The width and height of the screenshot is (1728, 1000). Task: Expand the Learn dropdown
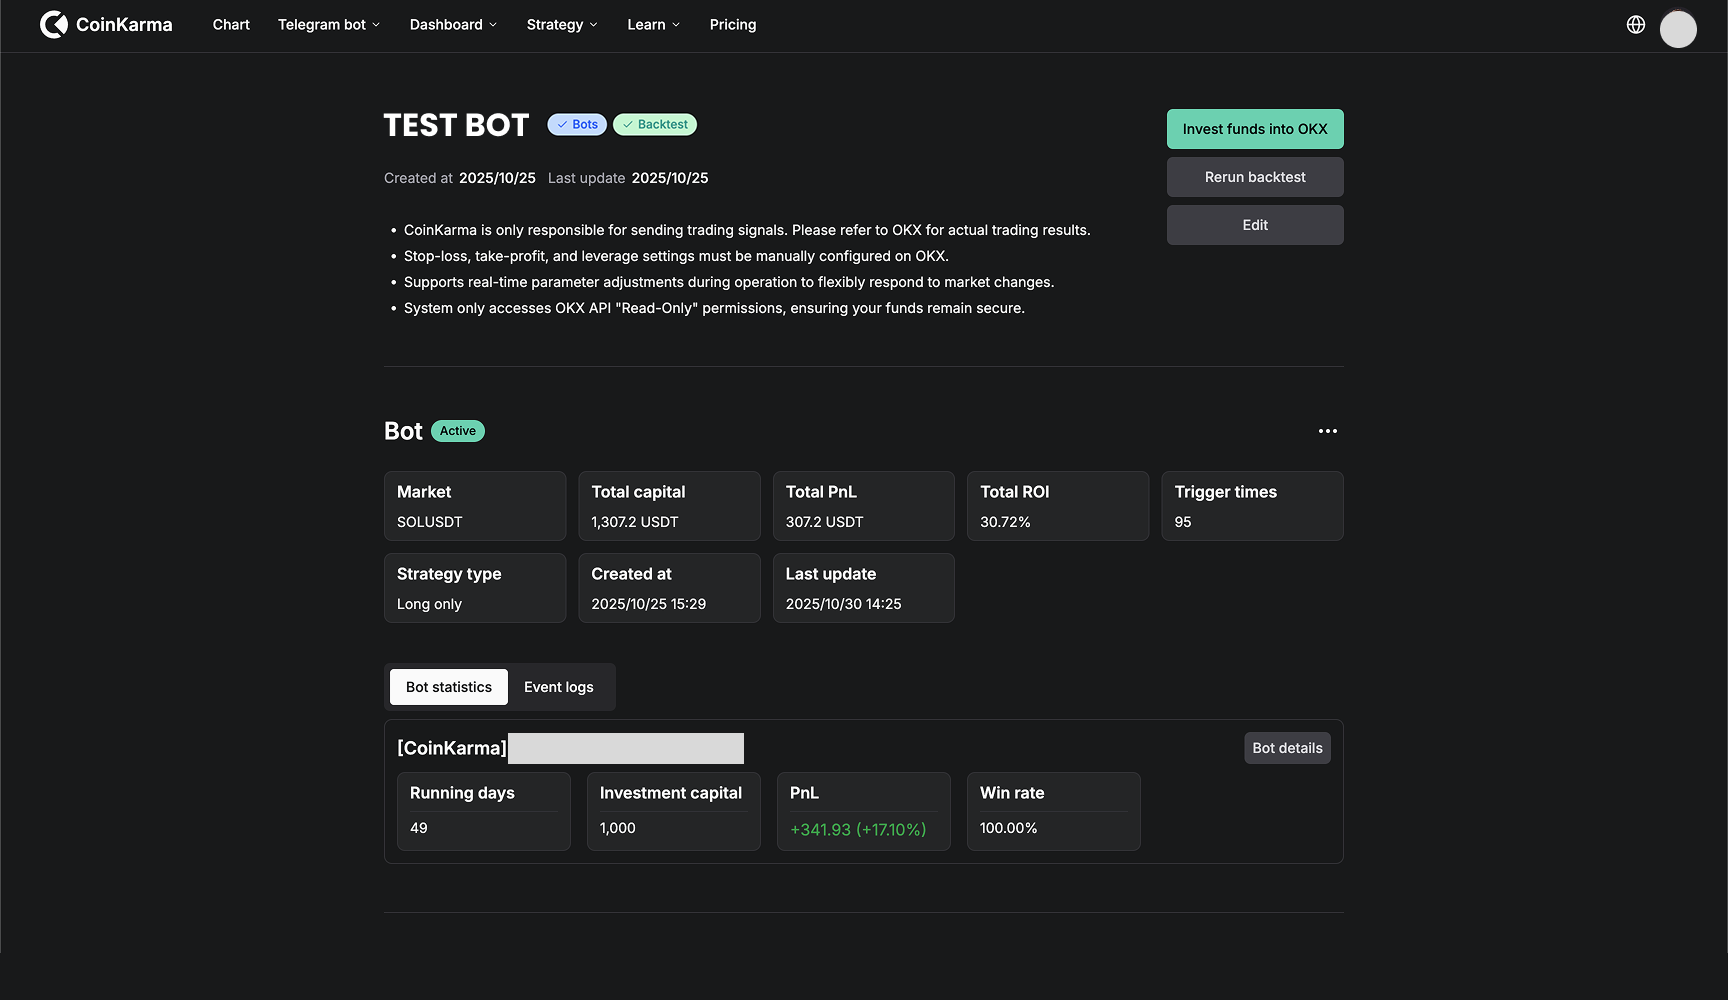coord(653,25)
